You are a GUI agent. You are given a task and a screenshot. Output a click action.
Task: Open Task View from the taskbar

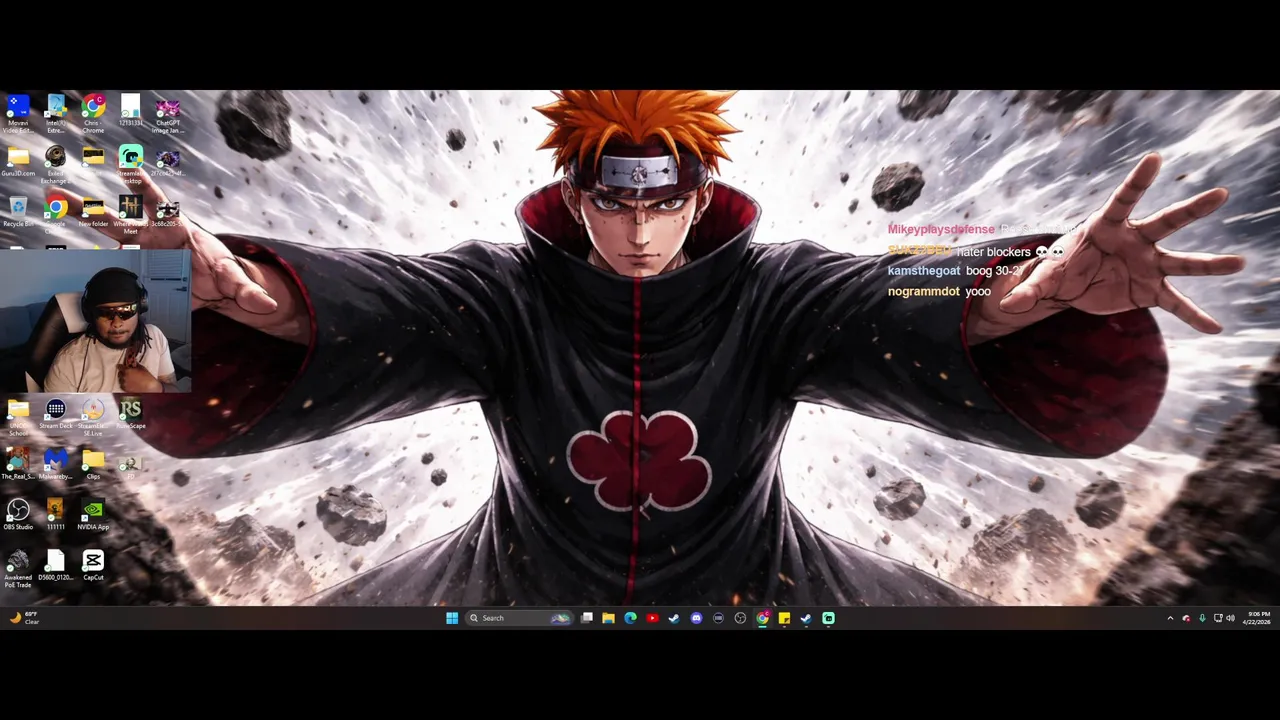[587, 618]
